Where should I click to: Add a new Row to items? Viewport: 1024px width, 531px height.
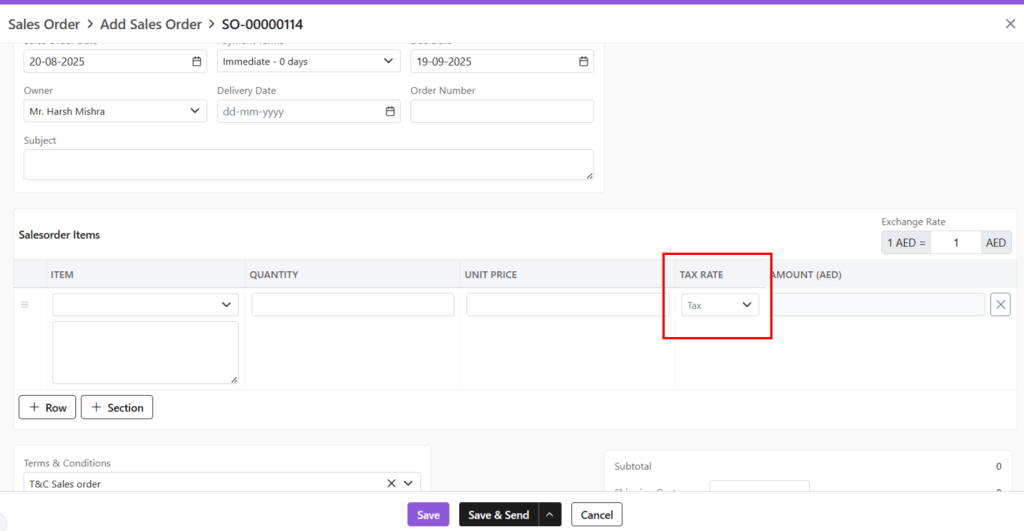[47, 408]
